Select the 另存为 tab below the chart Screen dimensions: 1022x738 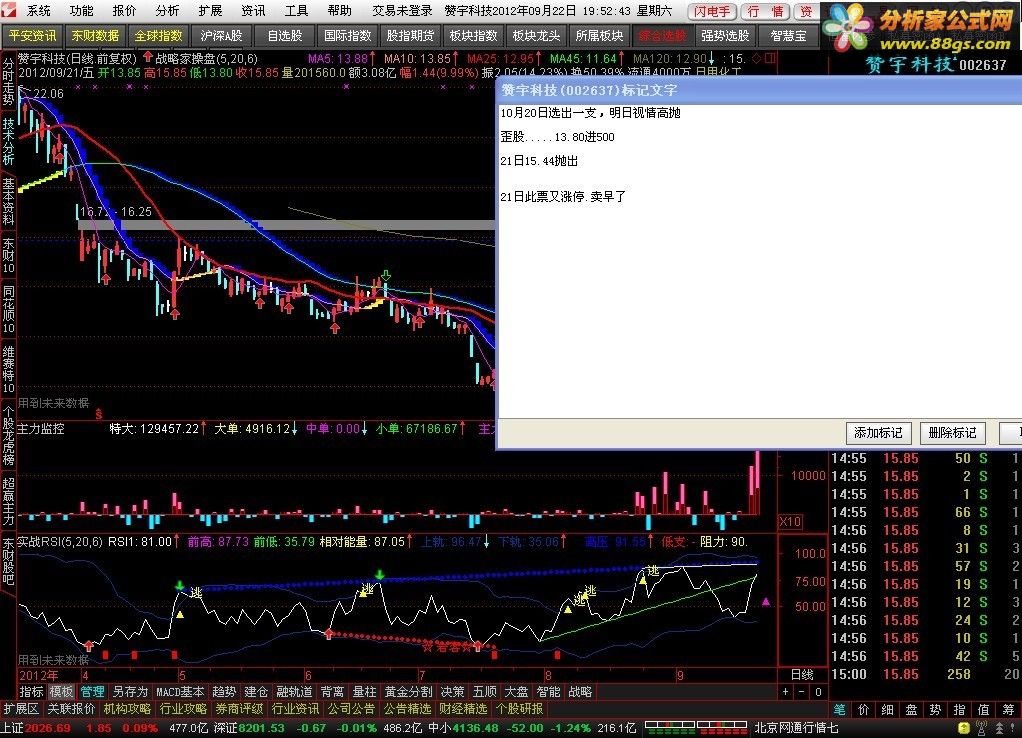tap(130, 692)
